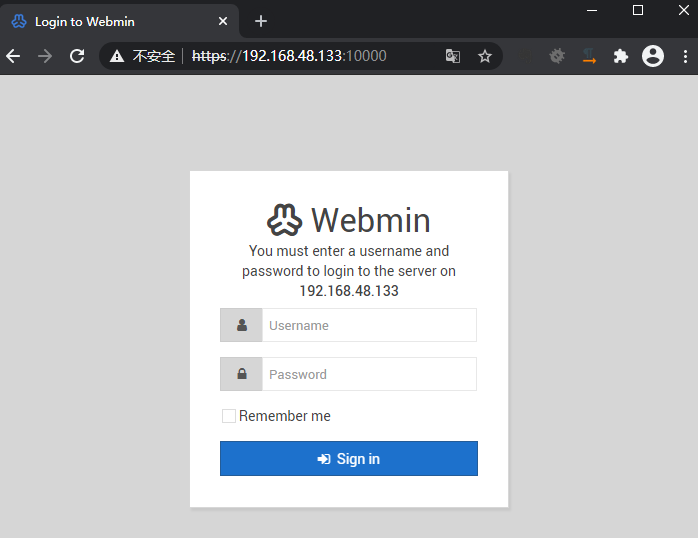Screen dimensions: 698x538
Task: Reload the Webmin login page
Action: [x=77, y=56]
